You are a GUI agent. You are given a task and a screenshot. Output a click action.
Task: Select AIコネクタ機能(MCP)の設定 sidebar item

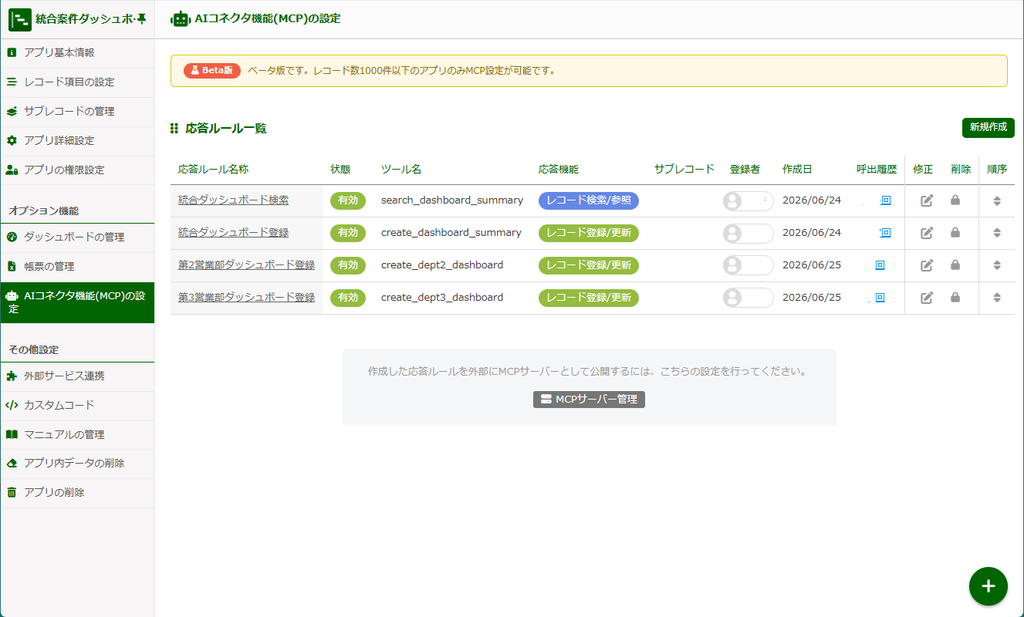coord(78,302)
